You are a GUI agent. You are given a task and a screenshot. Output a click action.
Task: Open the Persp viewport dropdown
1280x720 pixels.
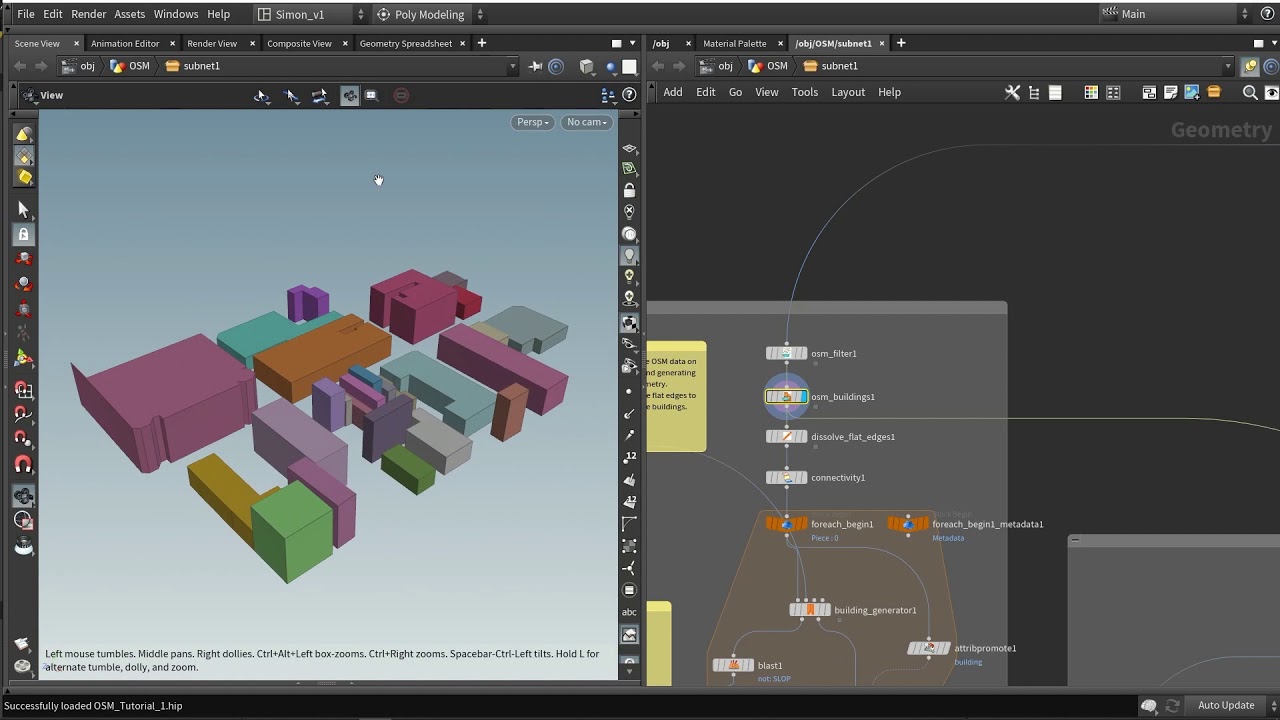(x=532, y=122)
